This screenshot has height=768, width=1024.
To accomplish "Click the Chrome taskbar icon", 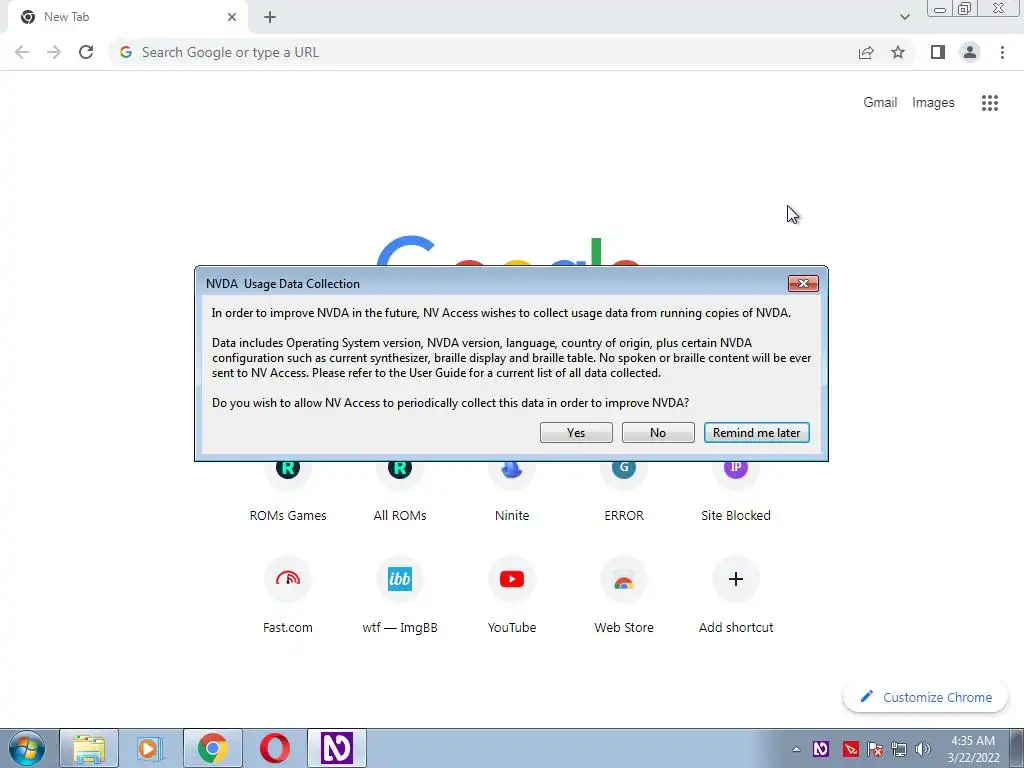I will click(213, 748).
